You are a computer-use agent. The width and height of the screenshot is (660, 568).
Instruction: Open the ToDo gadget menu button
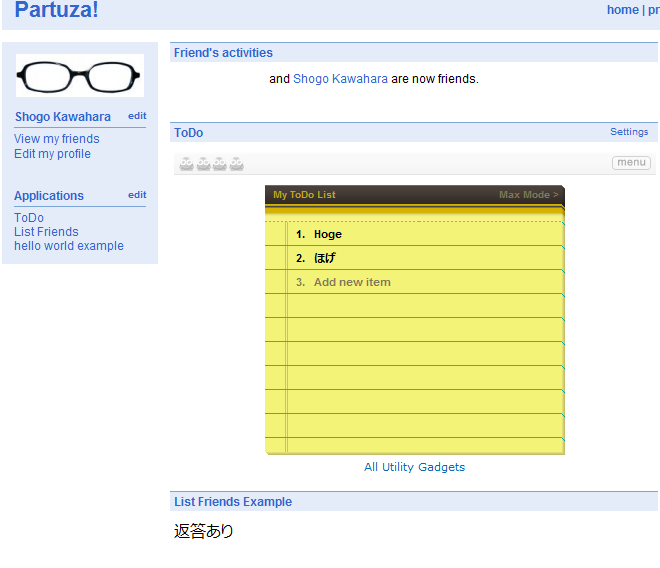point(631,163)
